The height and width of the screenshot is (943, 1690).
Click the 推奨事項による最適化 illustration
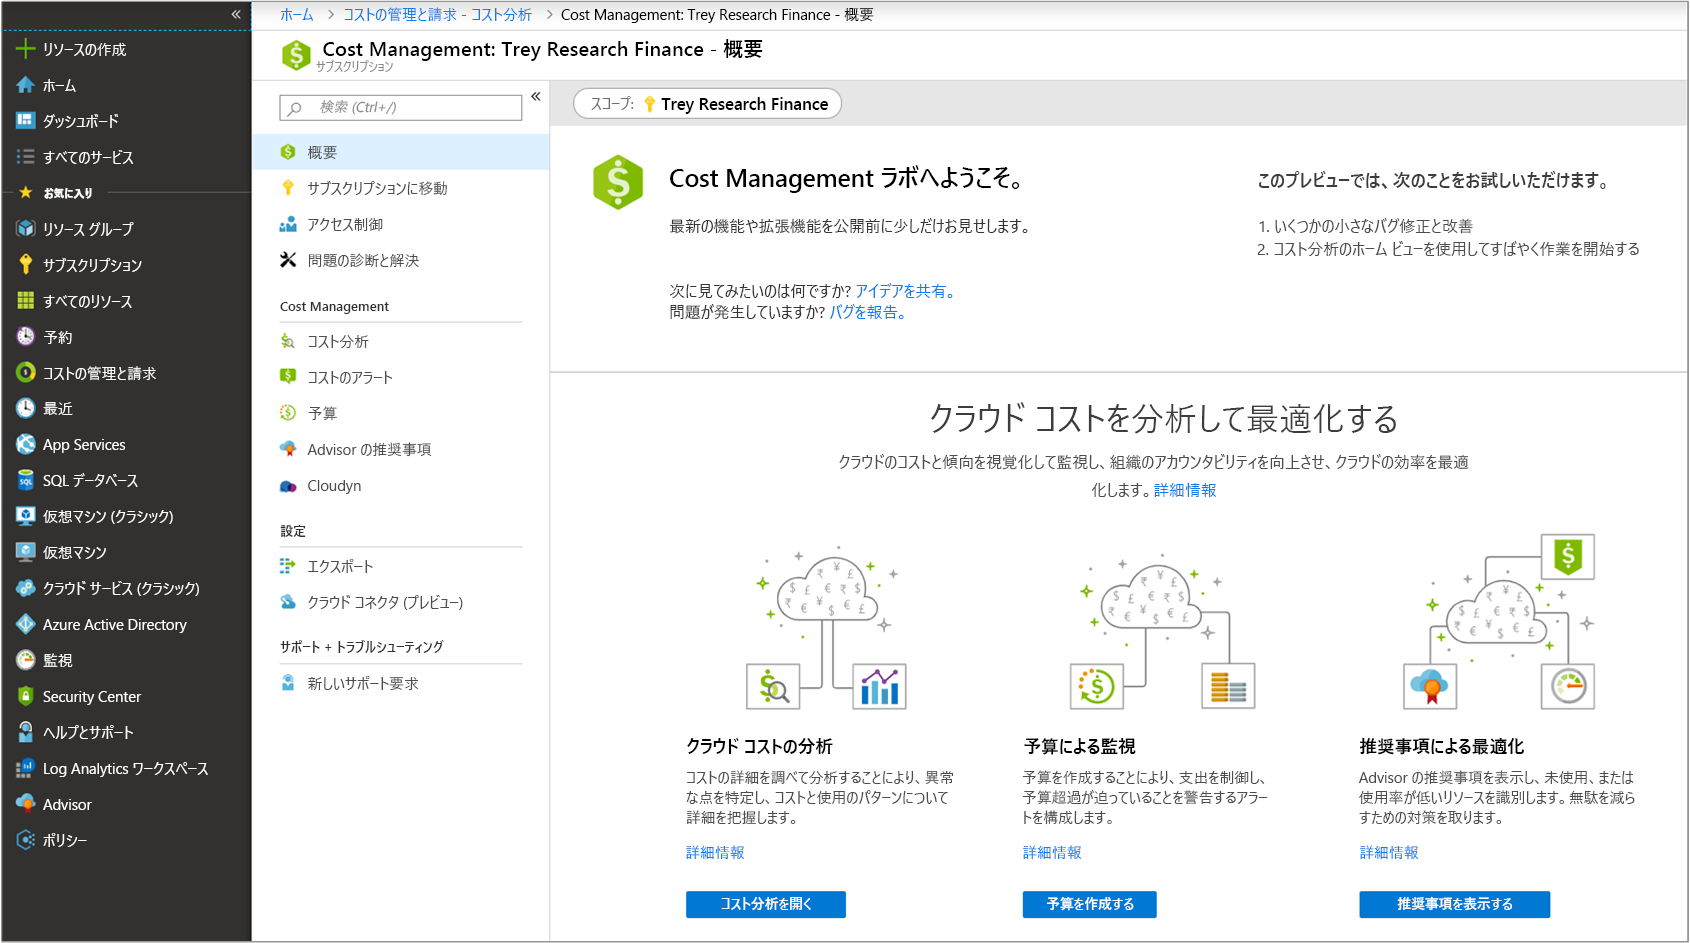click(x=1499, y=622)
